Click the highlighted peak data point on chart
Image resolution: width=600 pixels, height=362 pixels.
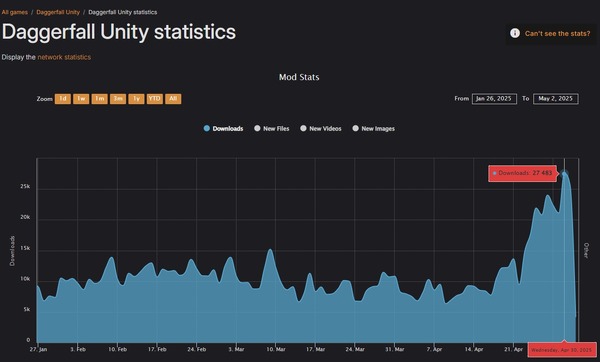pyautogui.click(x=564, y=174)
